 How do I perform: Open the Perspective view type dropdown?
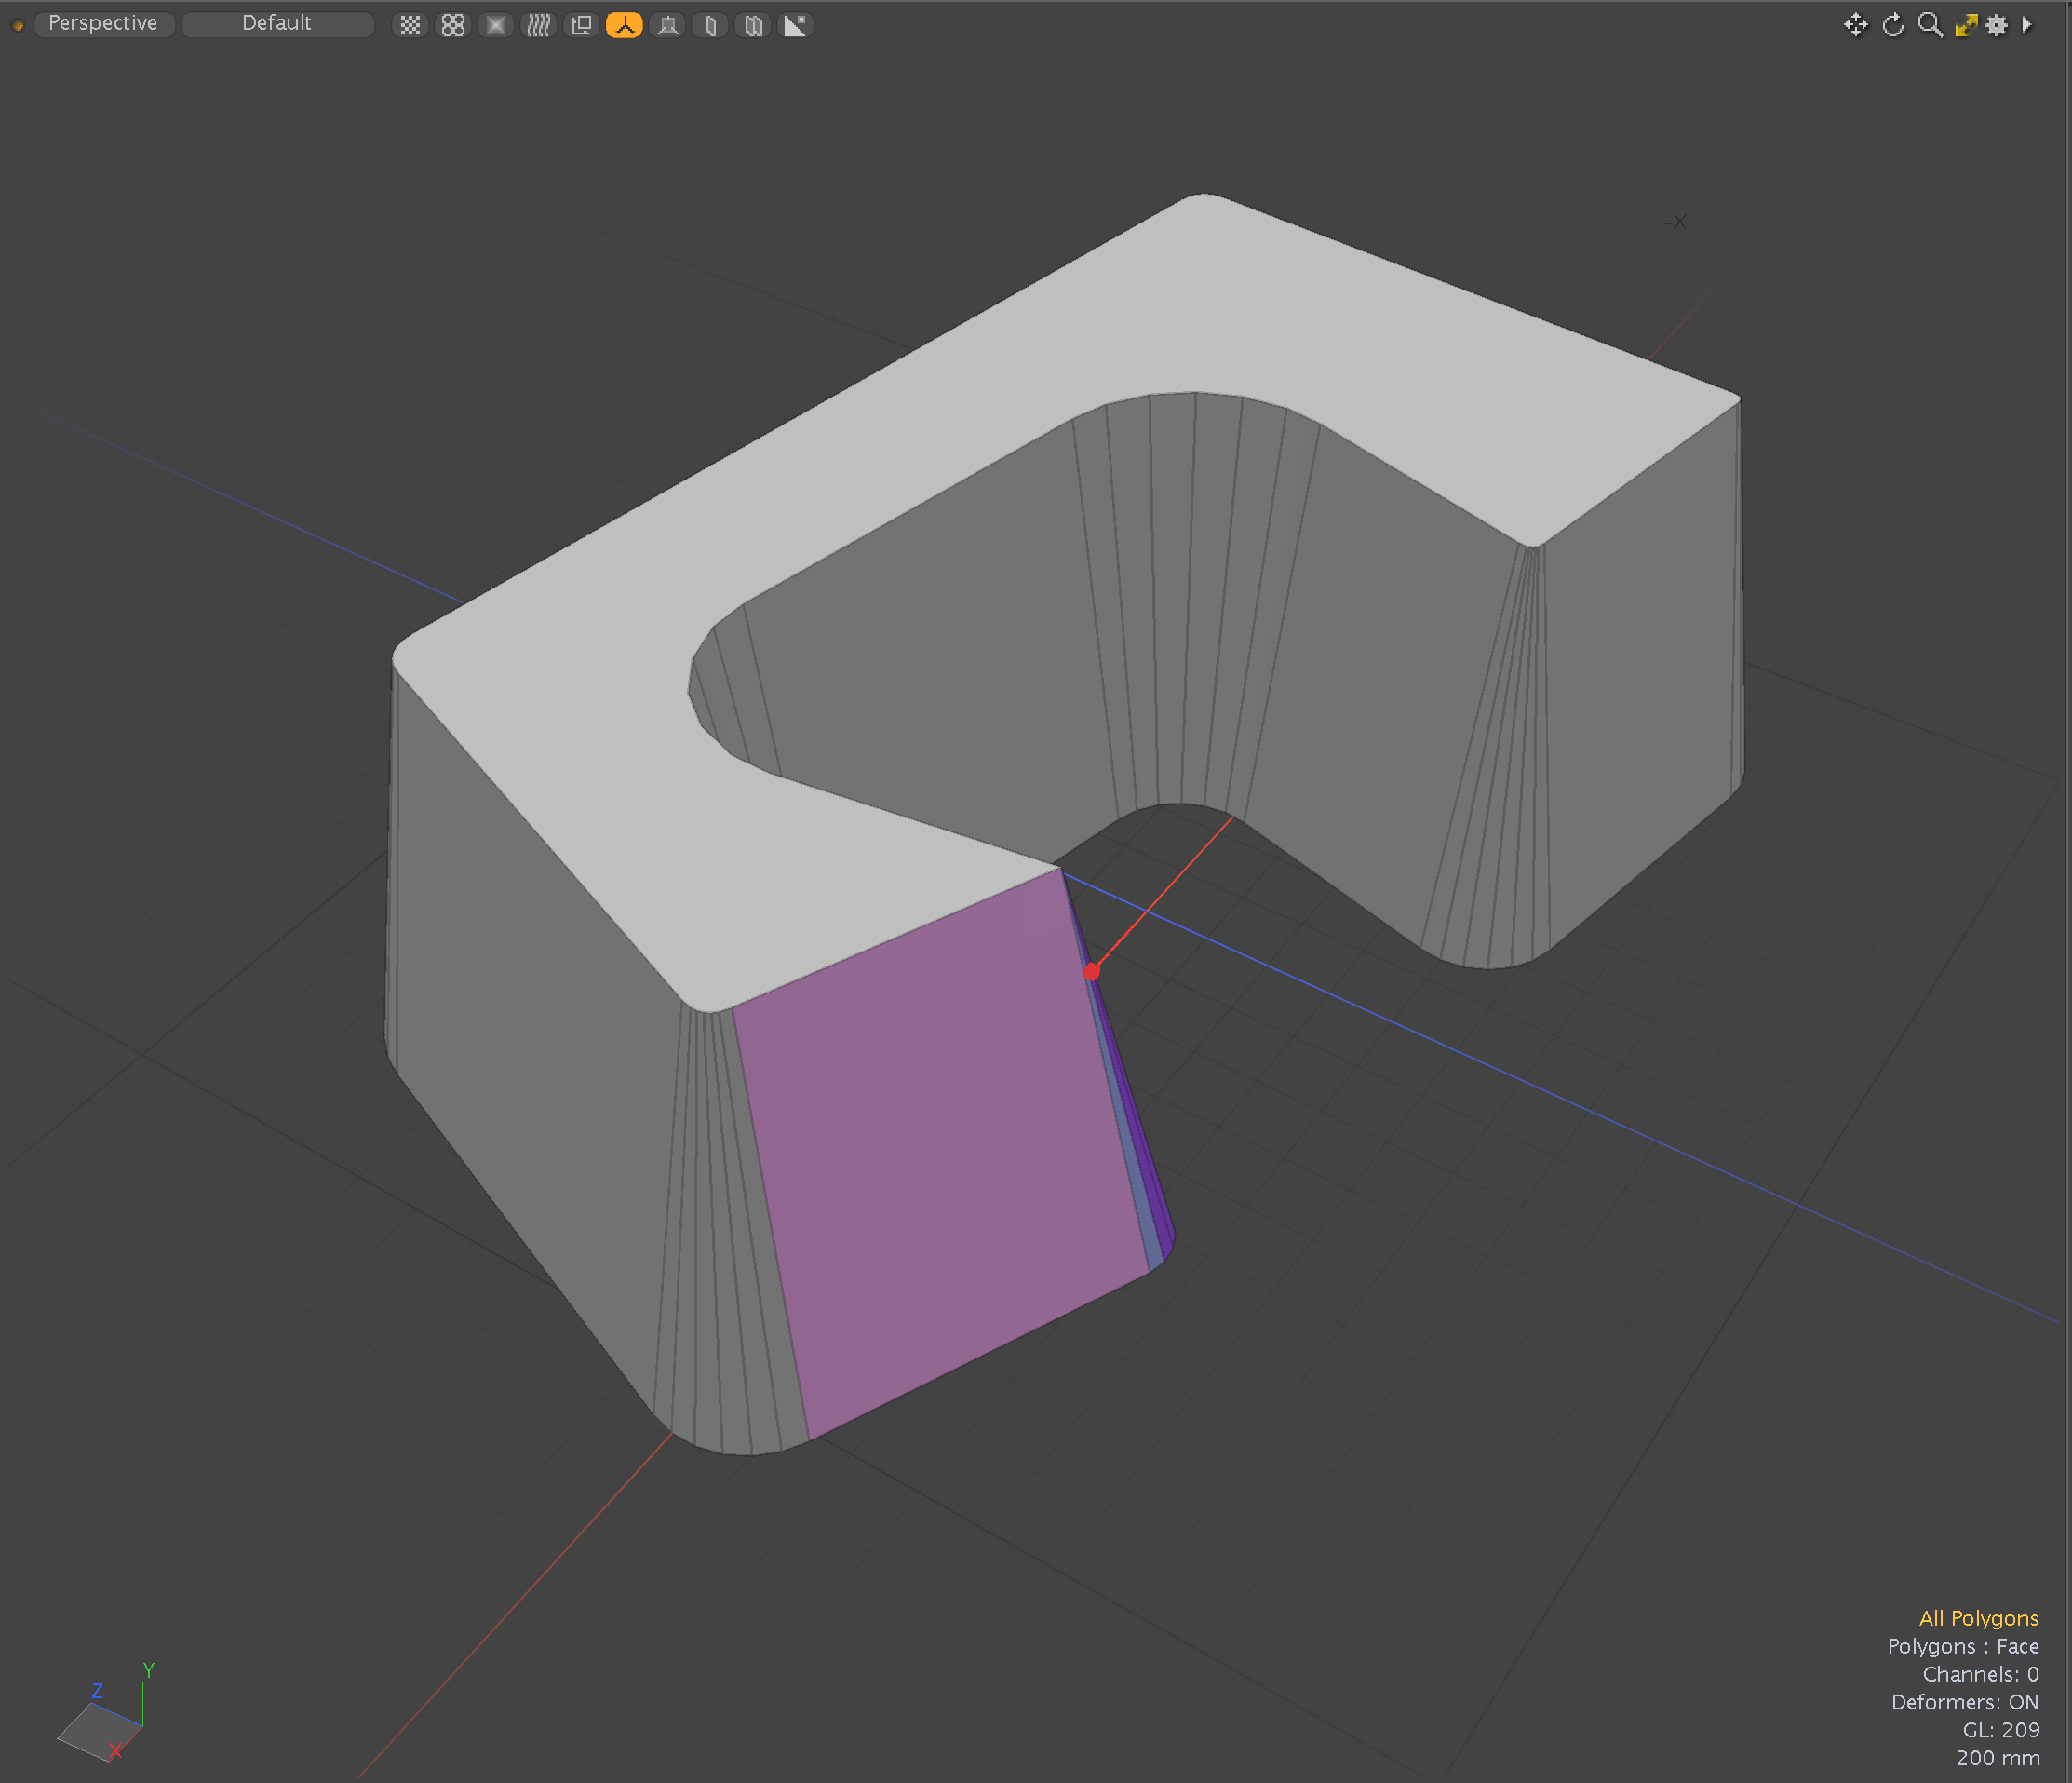point(103,24)
